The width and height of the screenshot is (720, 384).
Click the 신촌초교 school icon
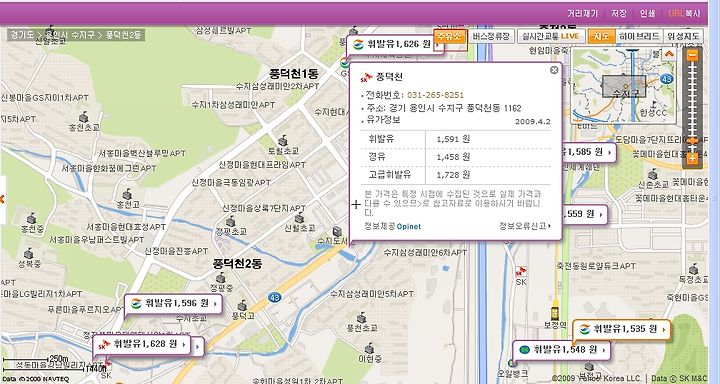pyautogui.click(x=652, y=174)
